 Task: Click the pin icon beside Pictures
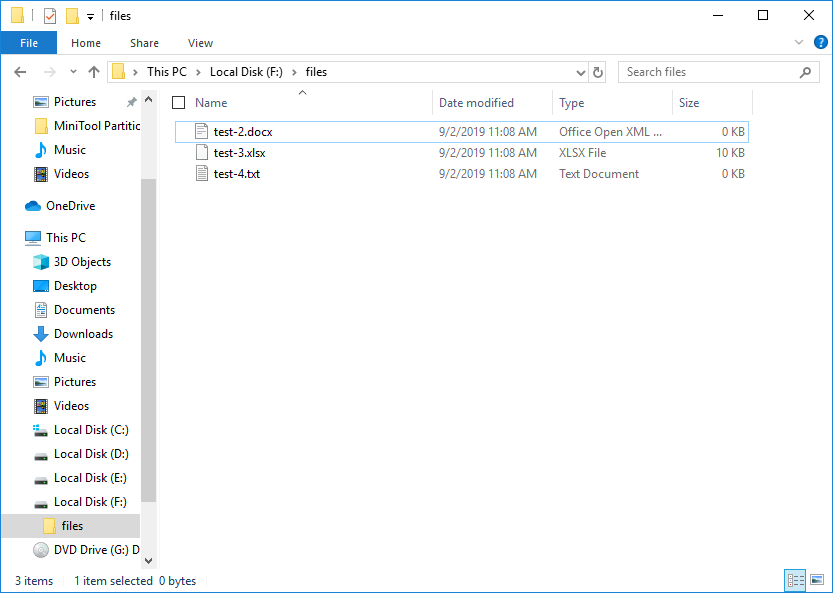coord(131,101)
